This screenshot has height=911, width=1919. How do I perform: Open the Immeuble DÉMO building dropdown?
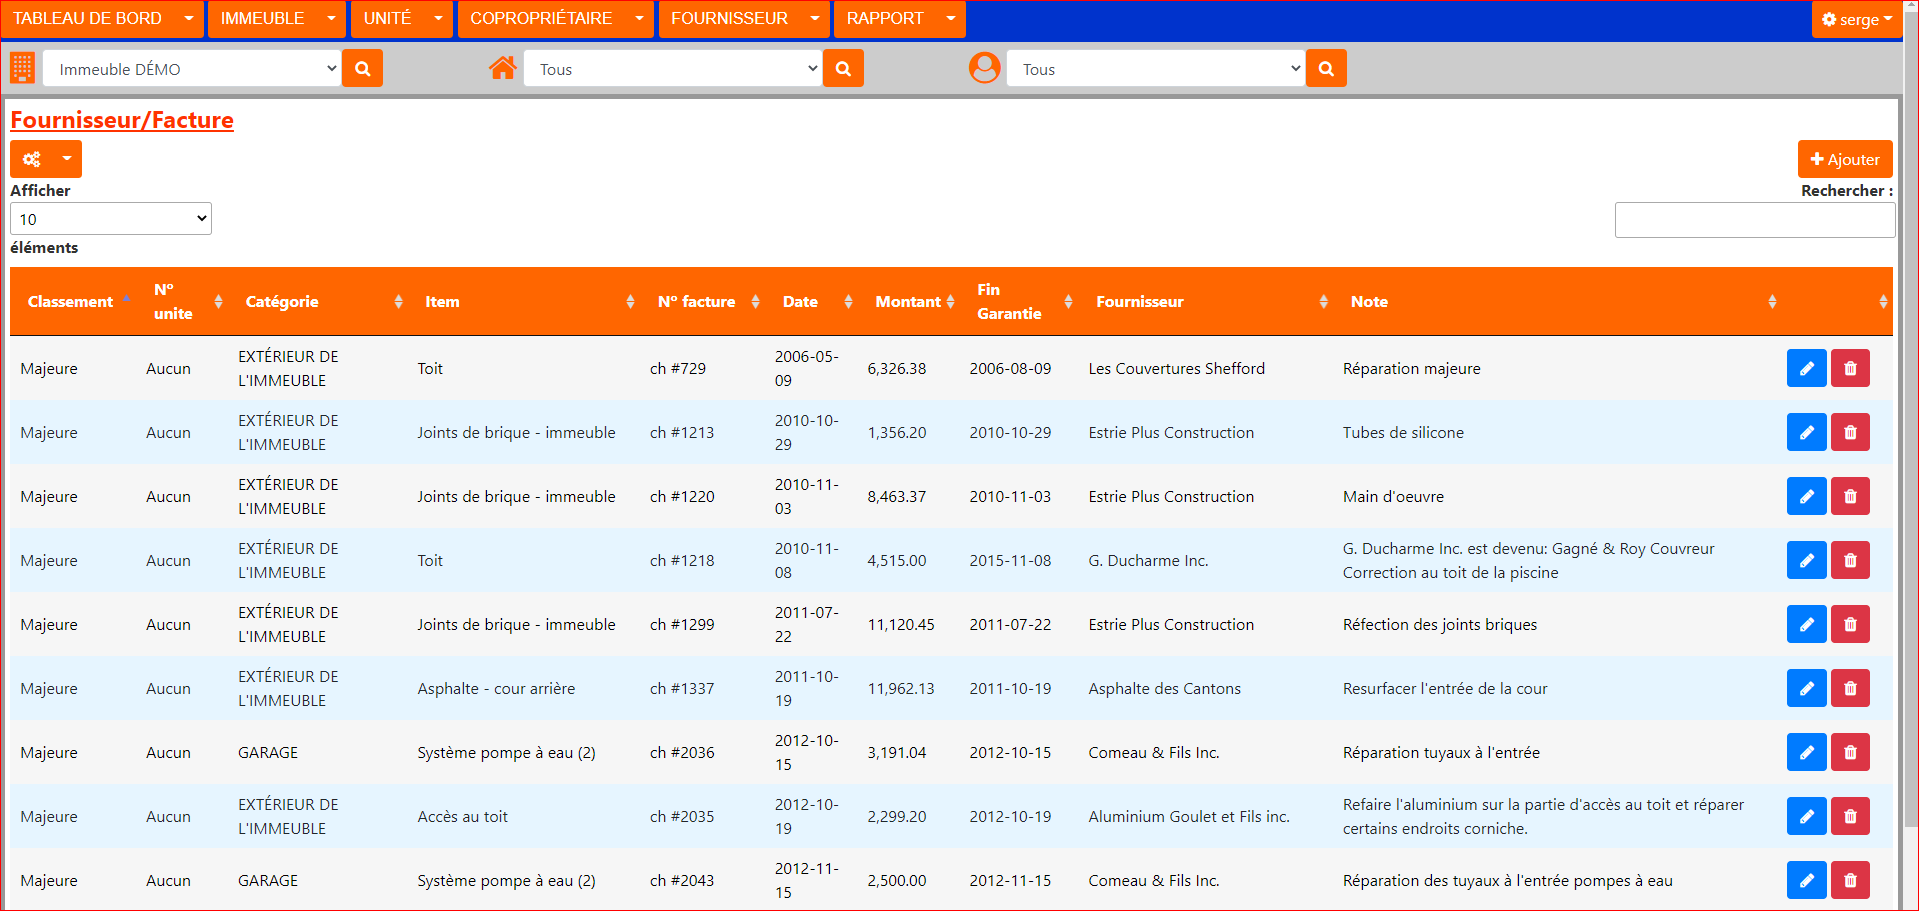[x=192, y=69]
